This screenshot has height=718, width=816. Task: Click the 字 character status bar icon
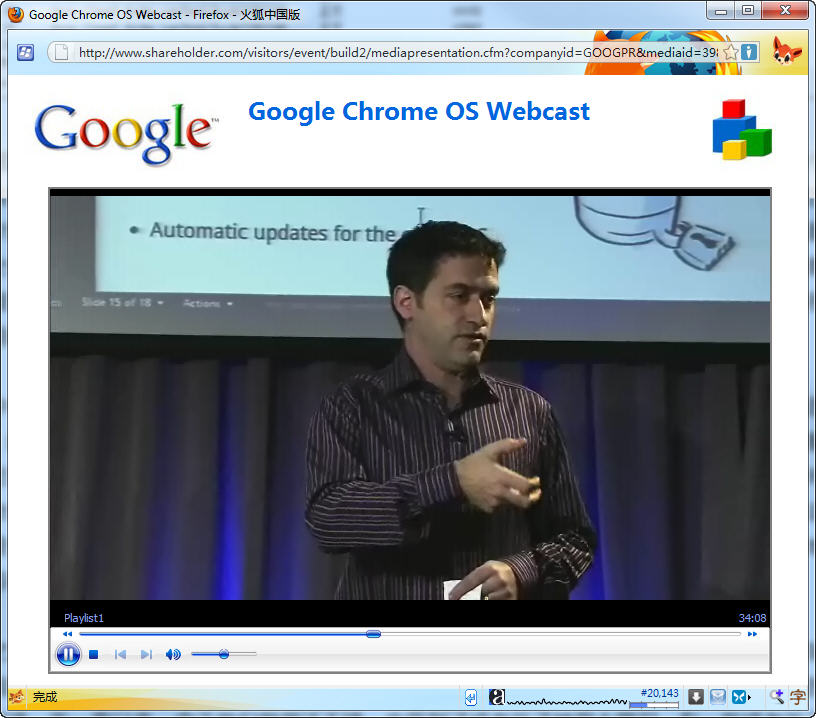(x=798, y=697)
